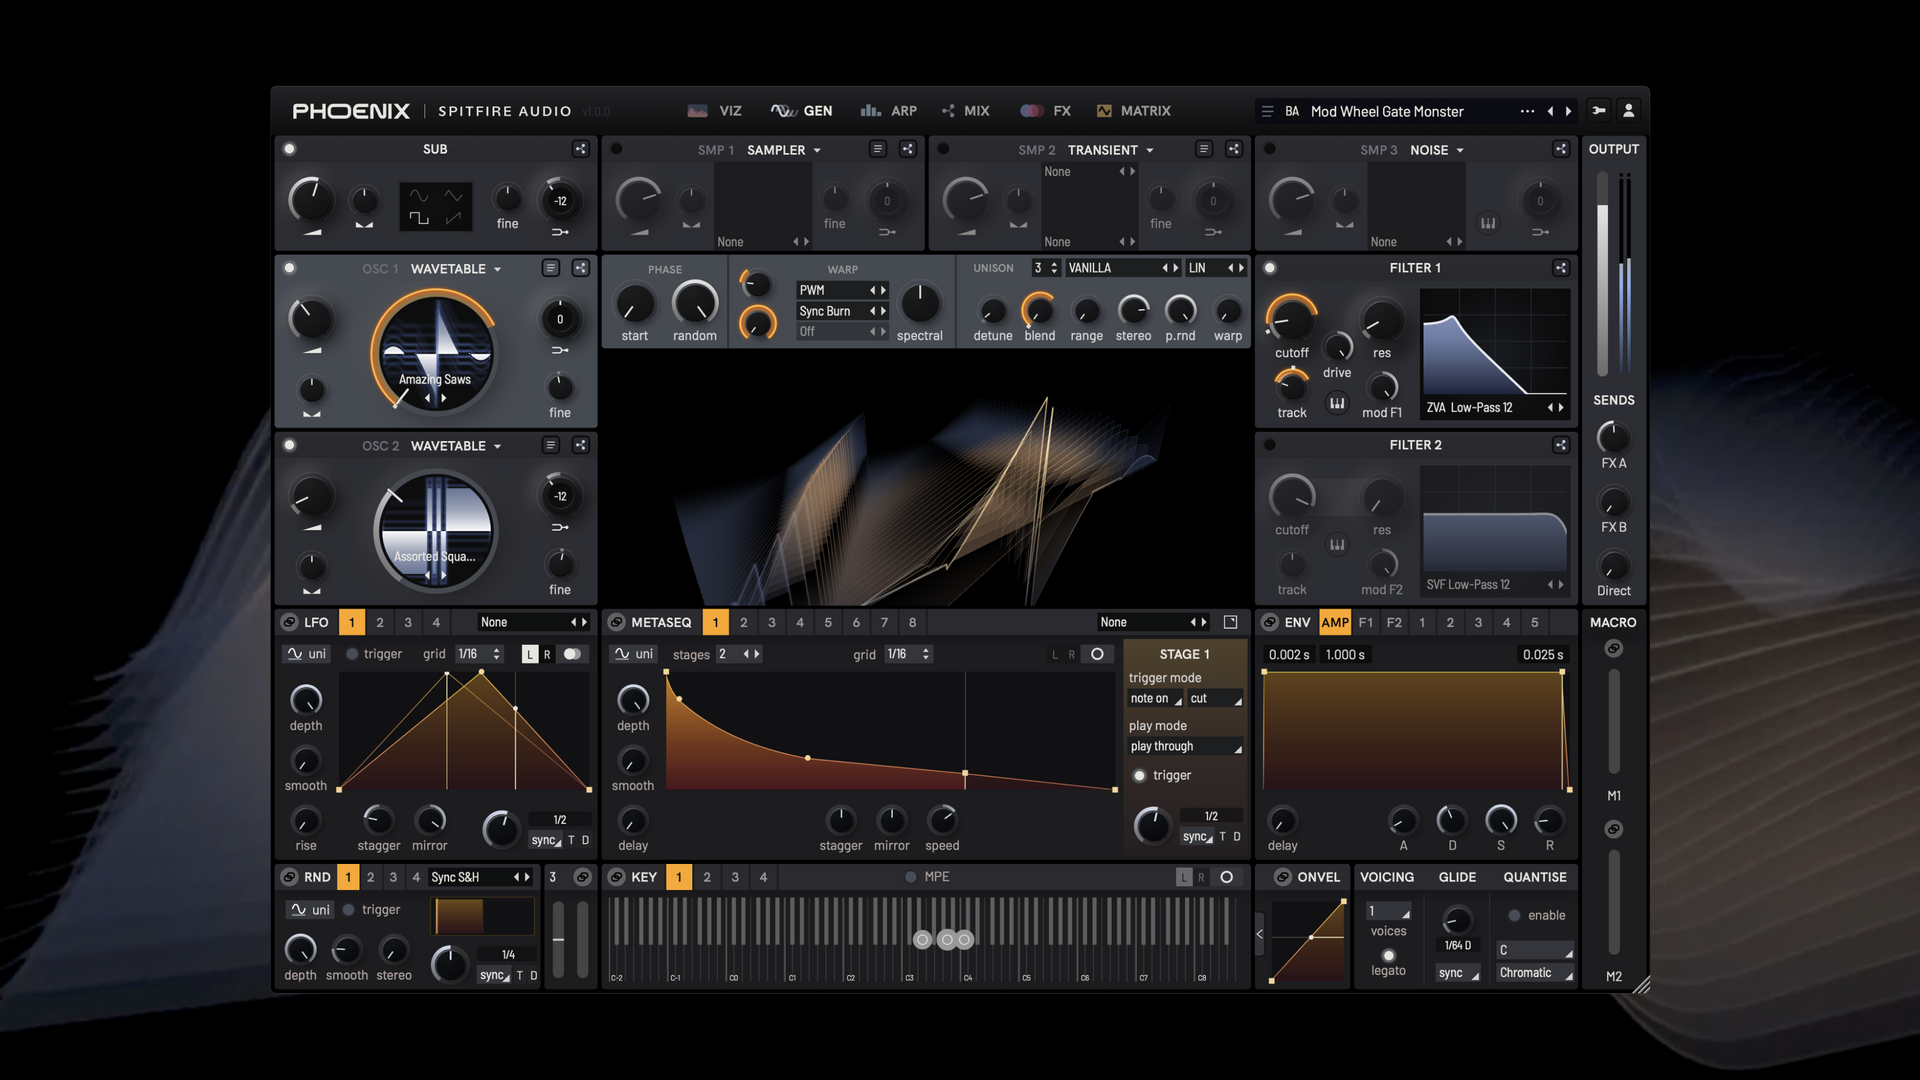This screenshot has width=1920, height=1080.
Task: Select the AMP envelope button
Action: tap(1335, 622)
